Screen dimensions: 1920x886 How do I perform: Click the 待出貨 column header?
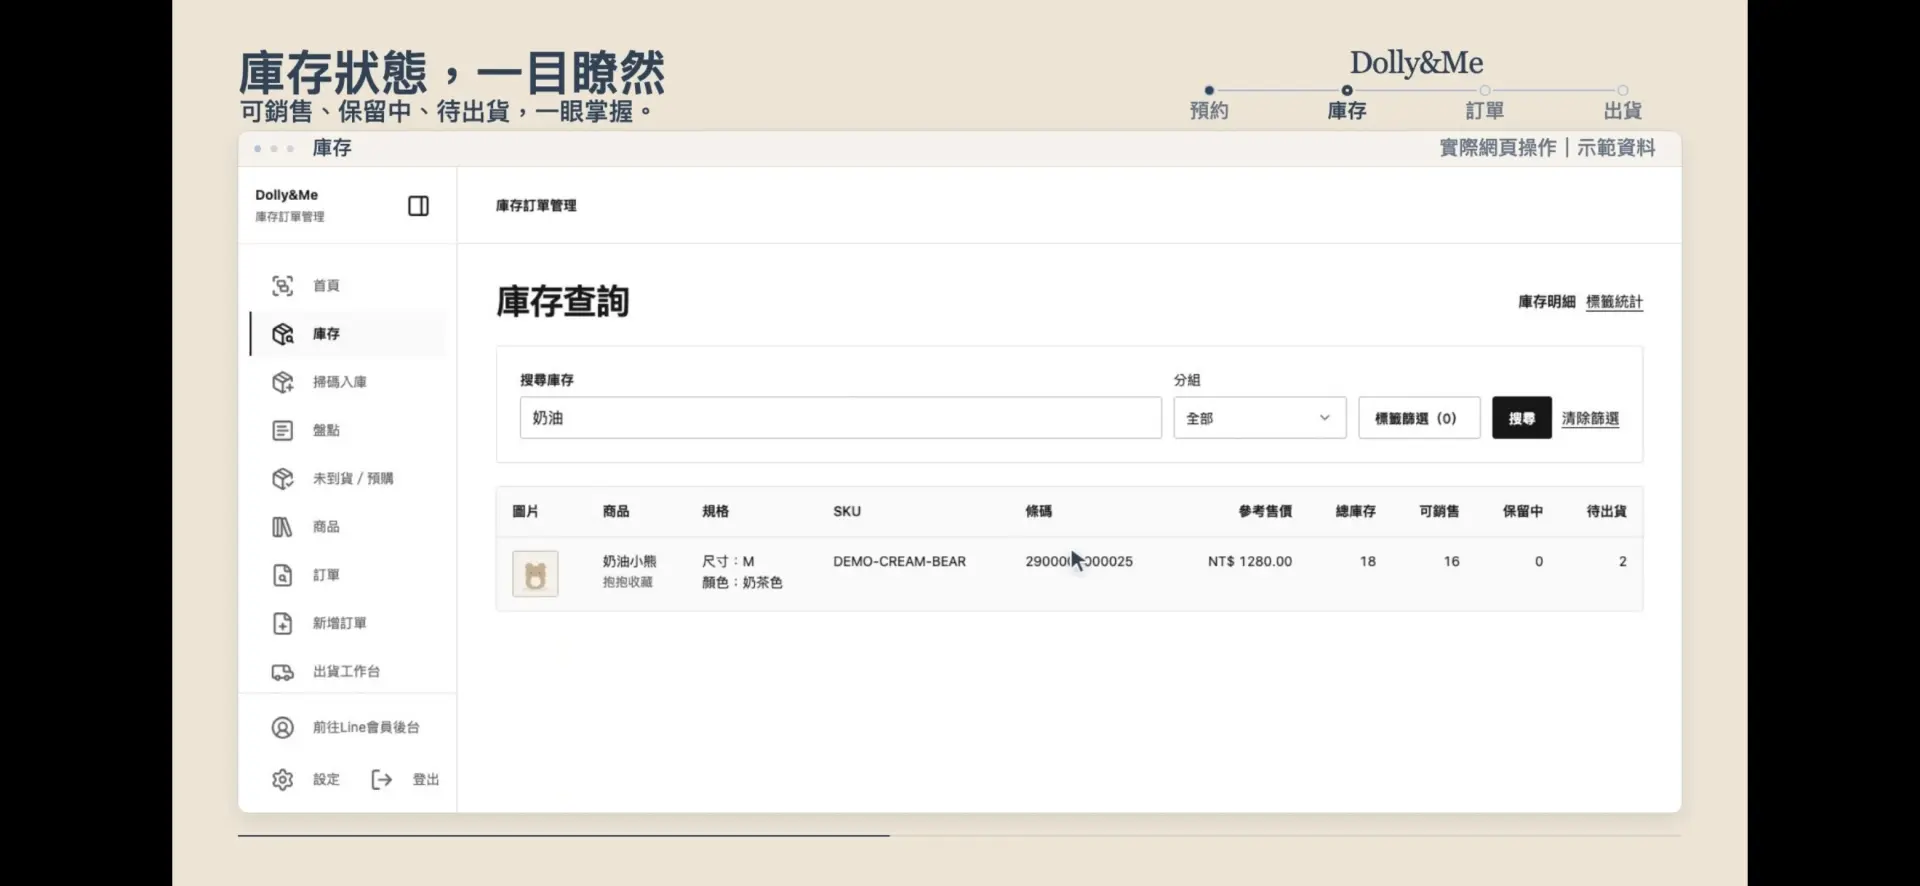(1606, 511)
